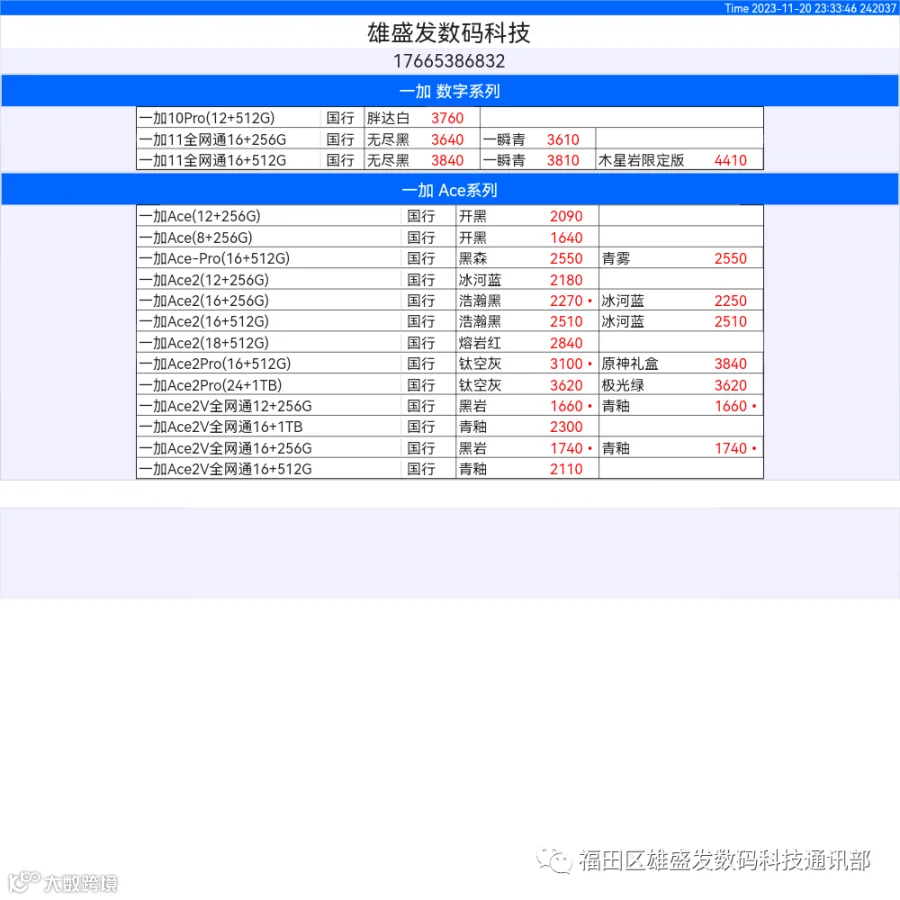900x900 pixels.
Task: Click the 一加11全网通16+256G row name
Action: [212, 139]
